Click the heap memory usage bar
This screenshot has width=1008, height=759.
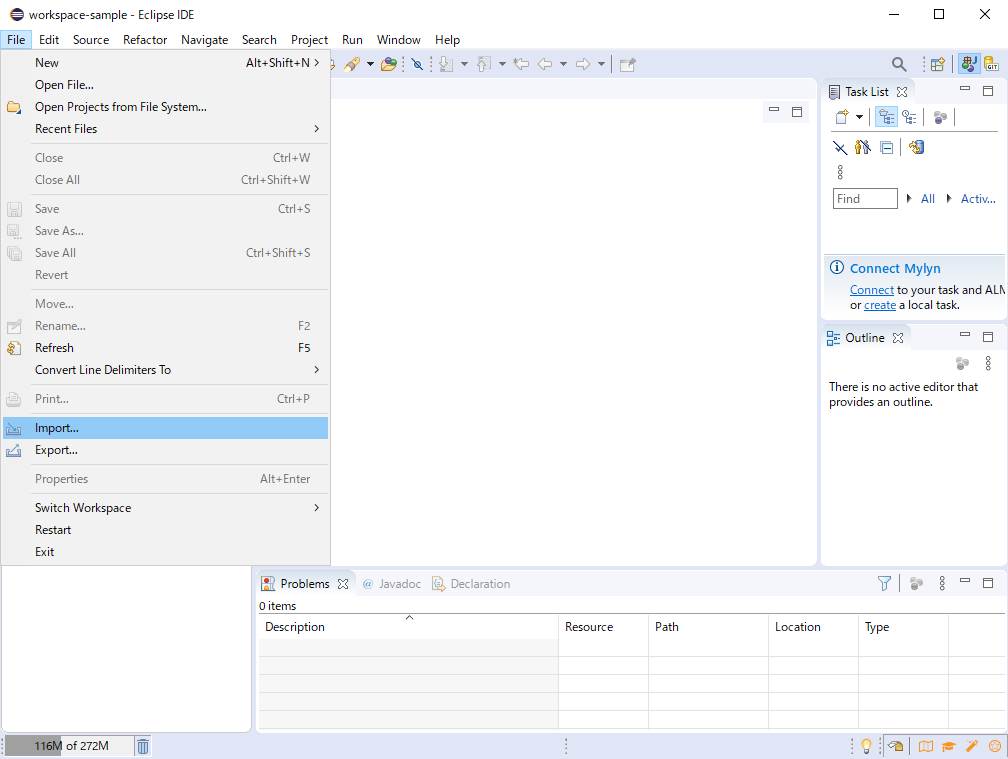click(x=68, y=746)
